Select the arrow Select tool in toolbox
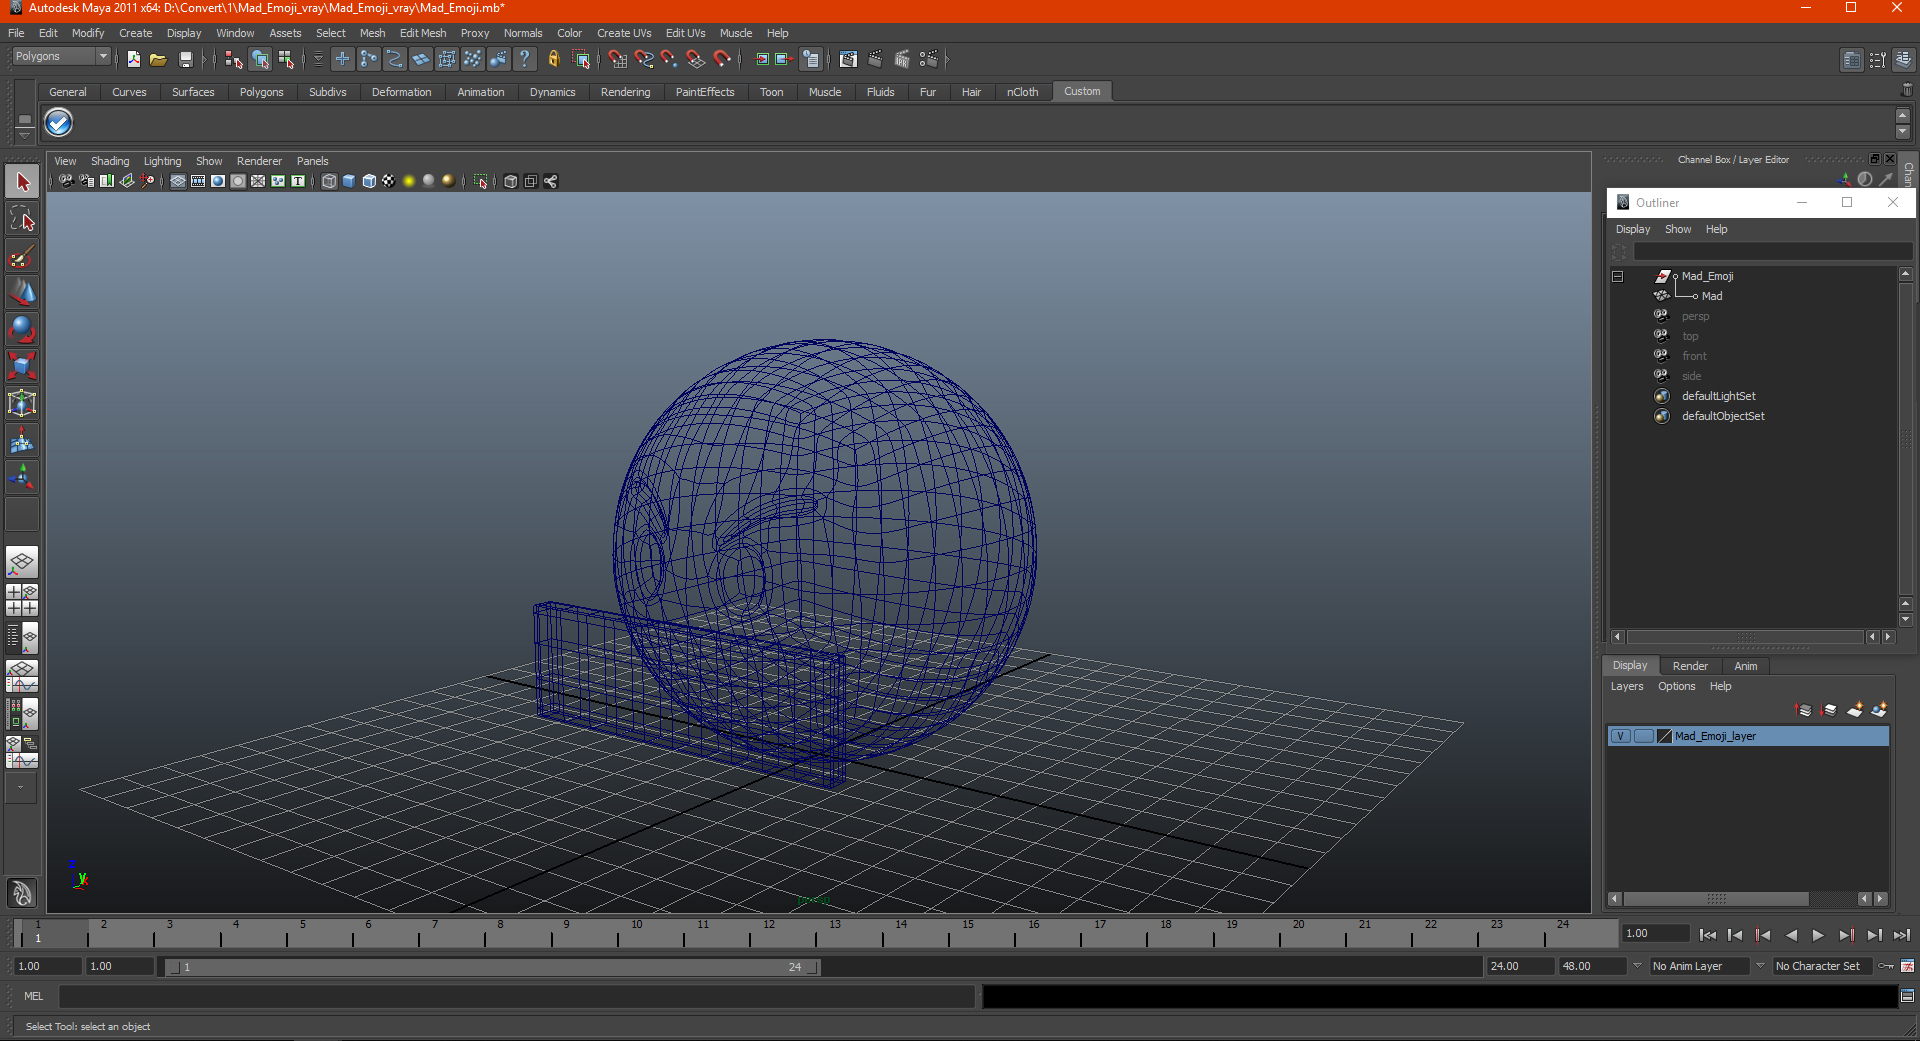The image size is (1920, 1041). (x=22, y=182)
